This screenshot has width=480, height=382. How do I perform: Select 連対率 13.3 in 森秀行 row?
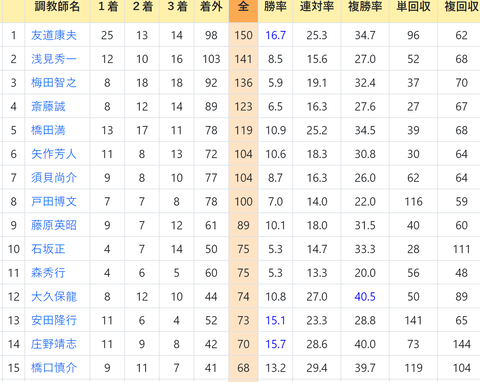[x=317, y=273]
